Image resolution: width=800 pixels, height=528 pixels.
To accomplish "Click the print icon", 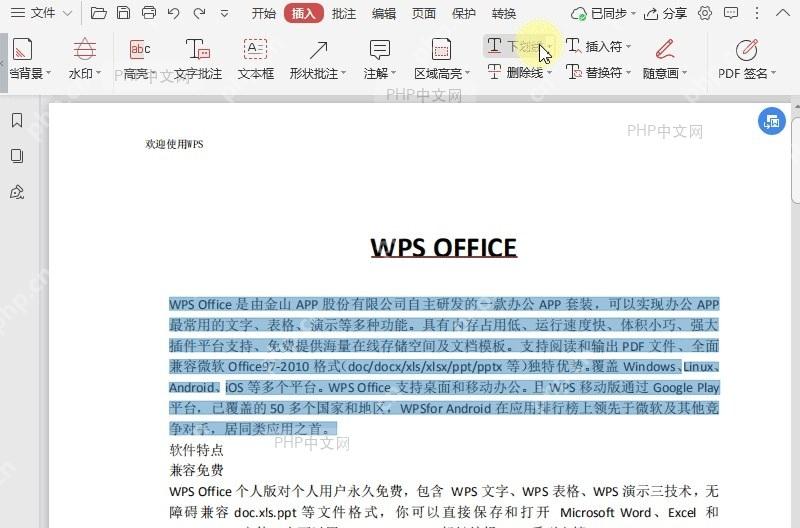I will (x=148, y=13).
